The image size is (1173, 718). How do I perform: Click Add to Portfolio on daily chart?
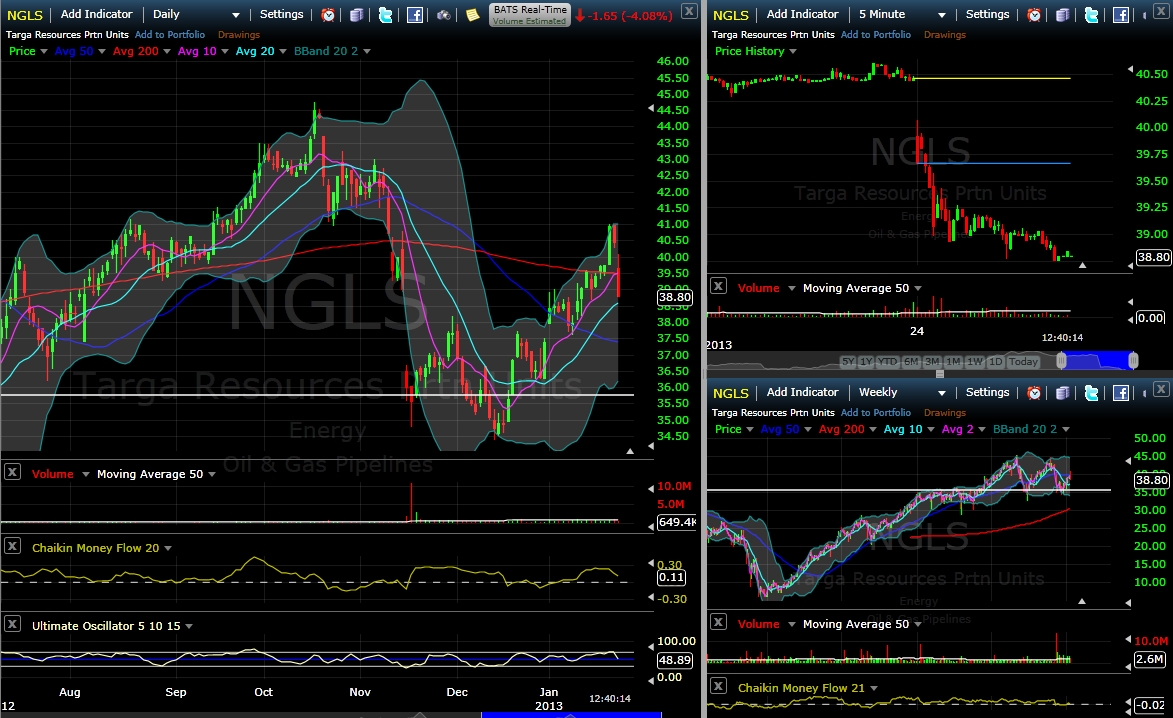[170, 34]
